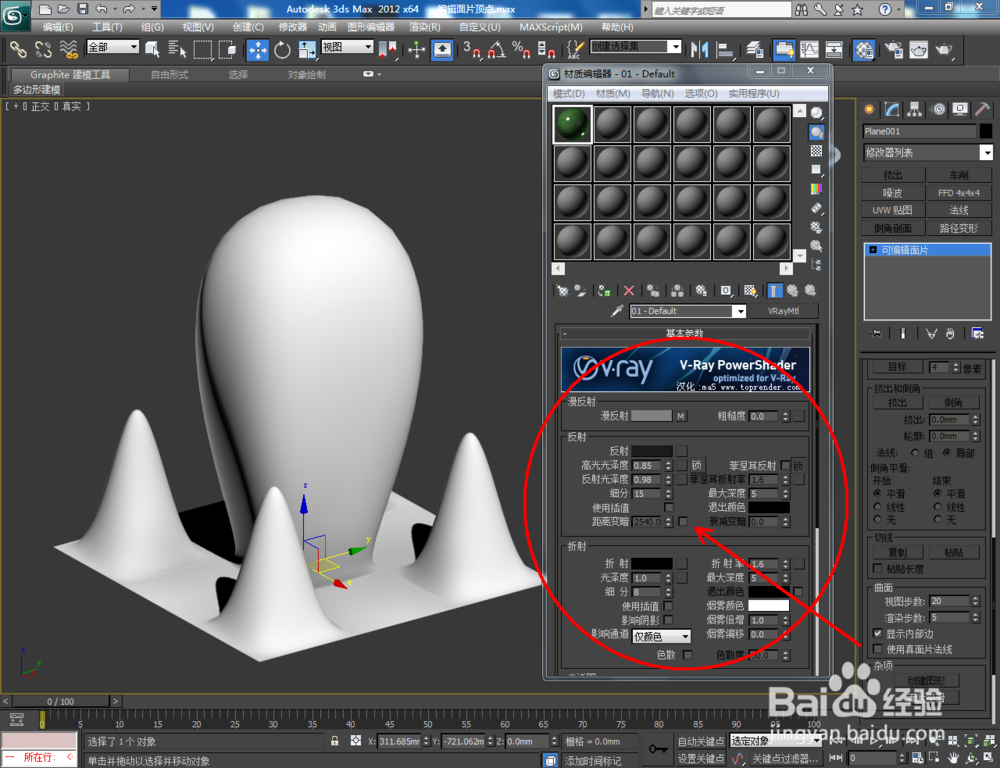Image resolution: width=1000 pixels, height=768 pixels.
Task: Click the 烟雾颜色 white color swatch
Action: pyautogui.click(x=768, y=605)
